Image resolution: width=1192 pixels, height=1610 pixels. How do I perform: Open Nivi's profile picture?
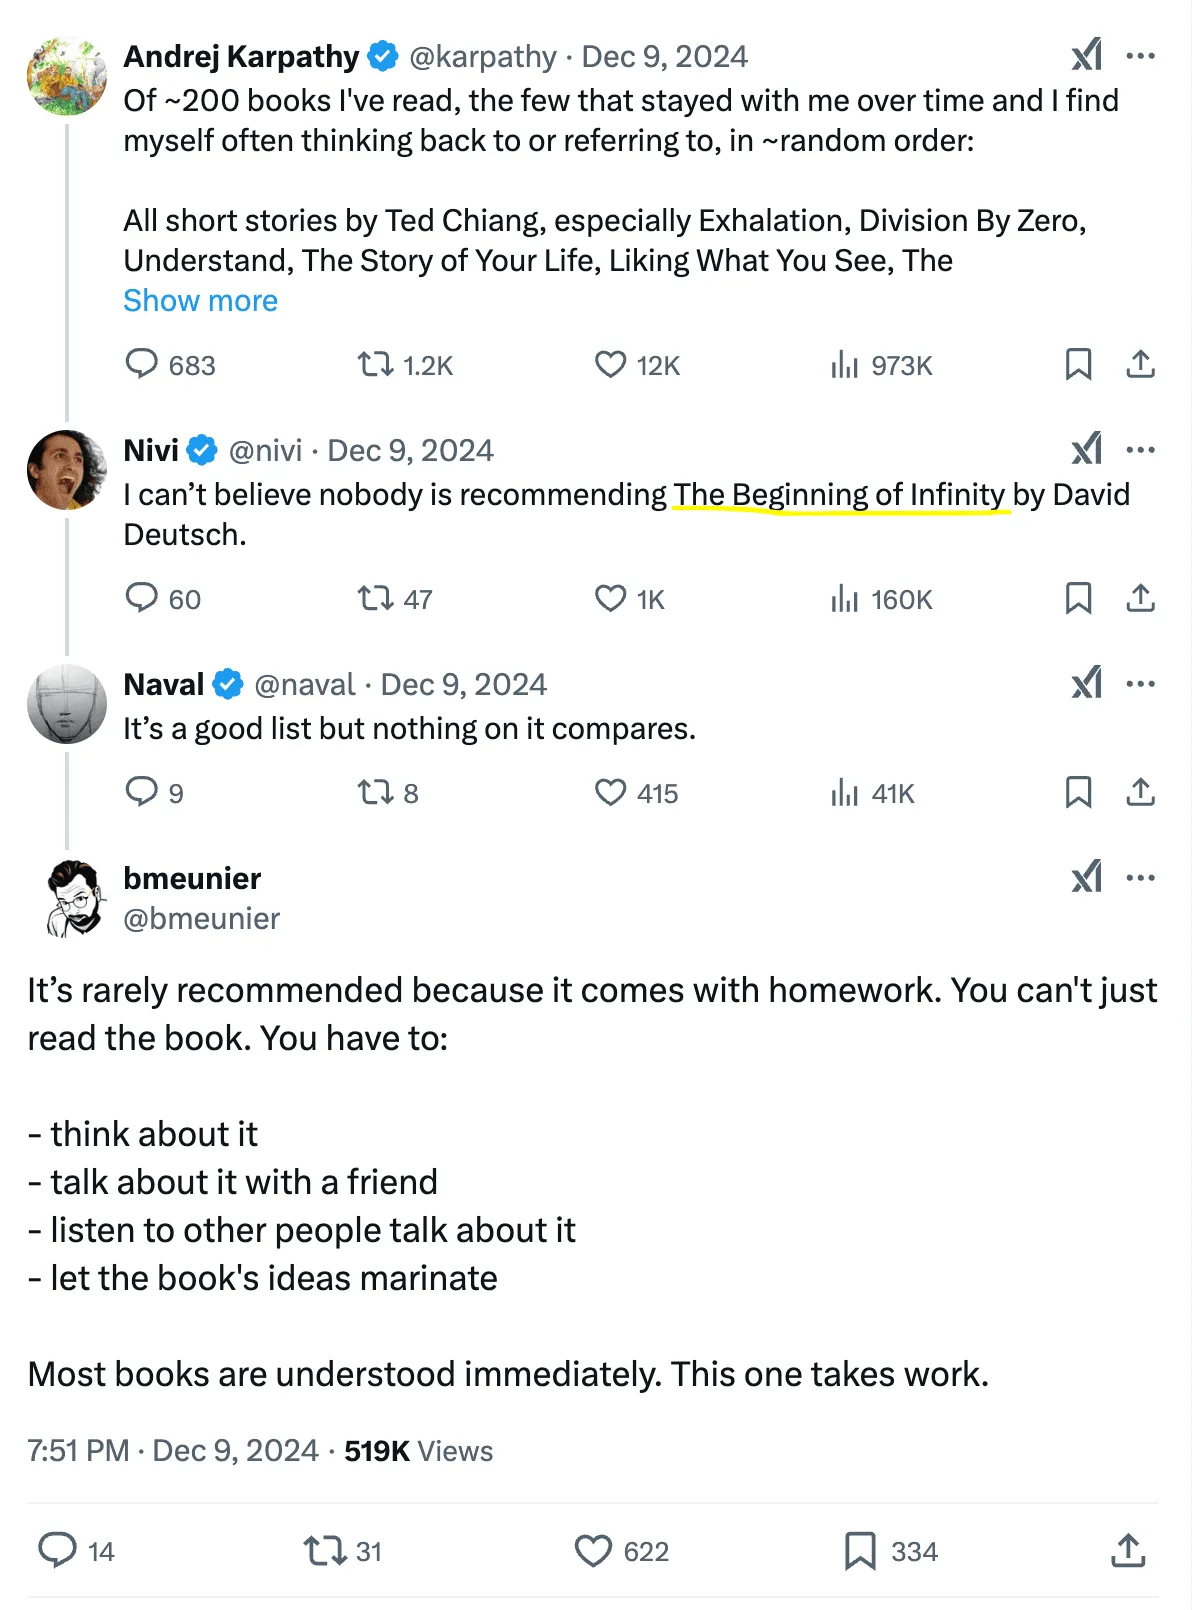pos(66,470)
